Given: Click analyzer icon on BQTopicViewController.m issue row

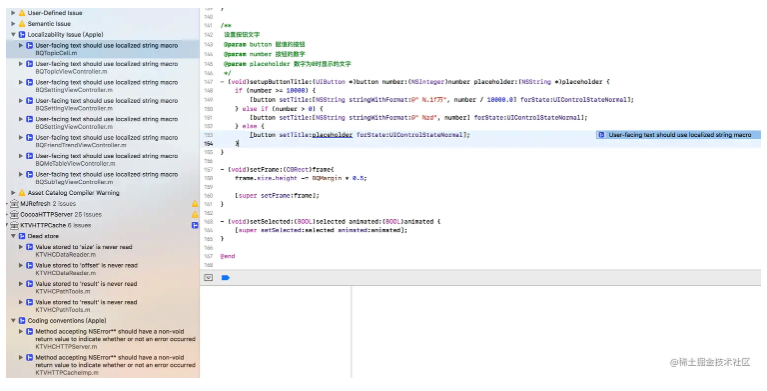Looking at the screenshot, I should click(30, 64).
